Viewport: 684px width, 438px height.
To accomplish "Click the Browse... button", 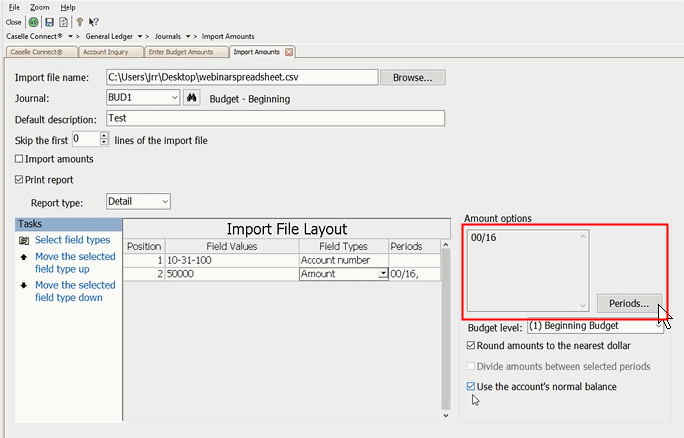I will tap(413, 77).
